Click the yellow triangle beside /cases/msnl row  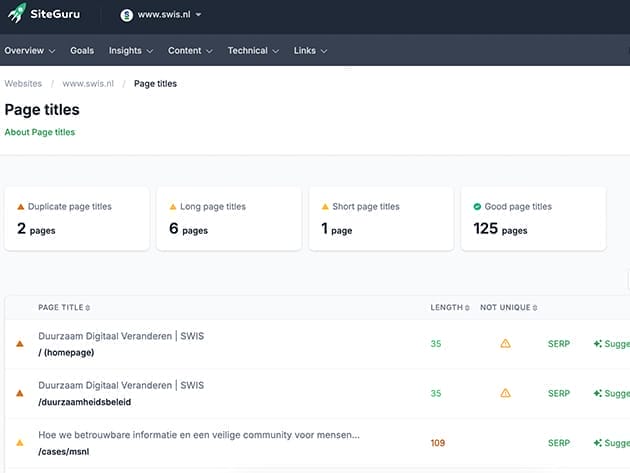[x=19, y=443]
